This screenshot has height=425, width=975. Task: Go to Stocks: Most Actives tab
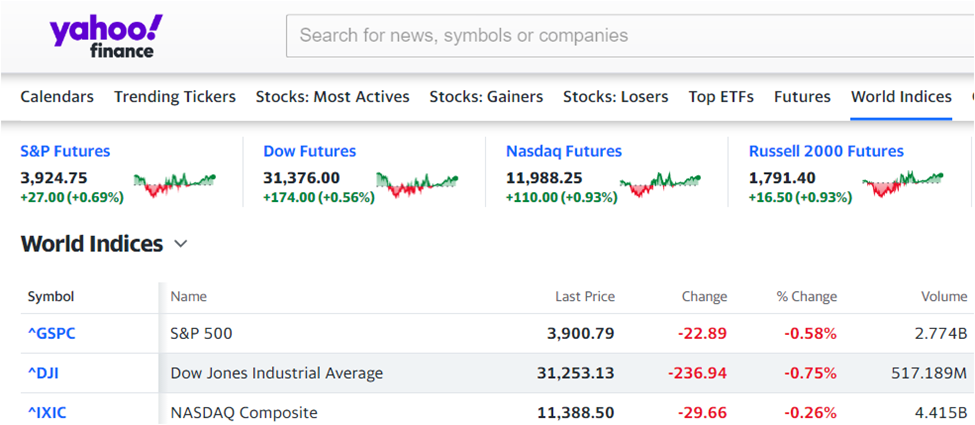click(333, 97)
